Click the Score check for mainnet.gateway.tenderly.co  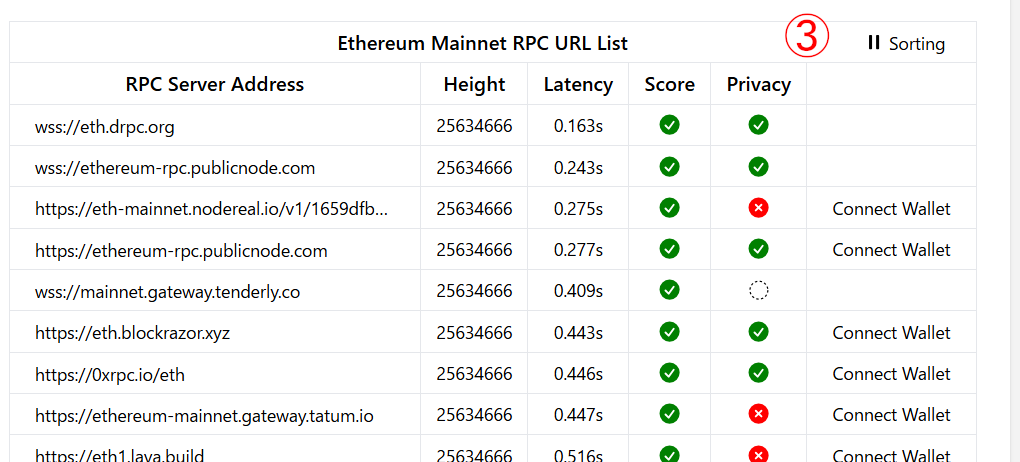pyautogui.click(x=669, y=290)
